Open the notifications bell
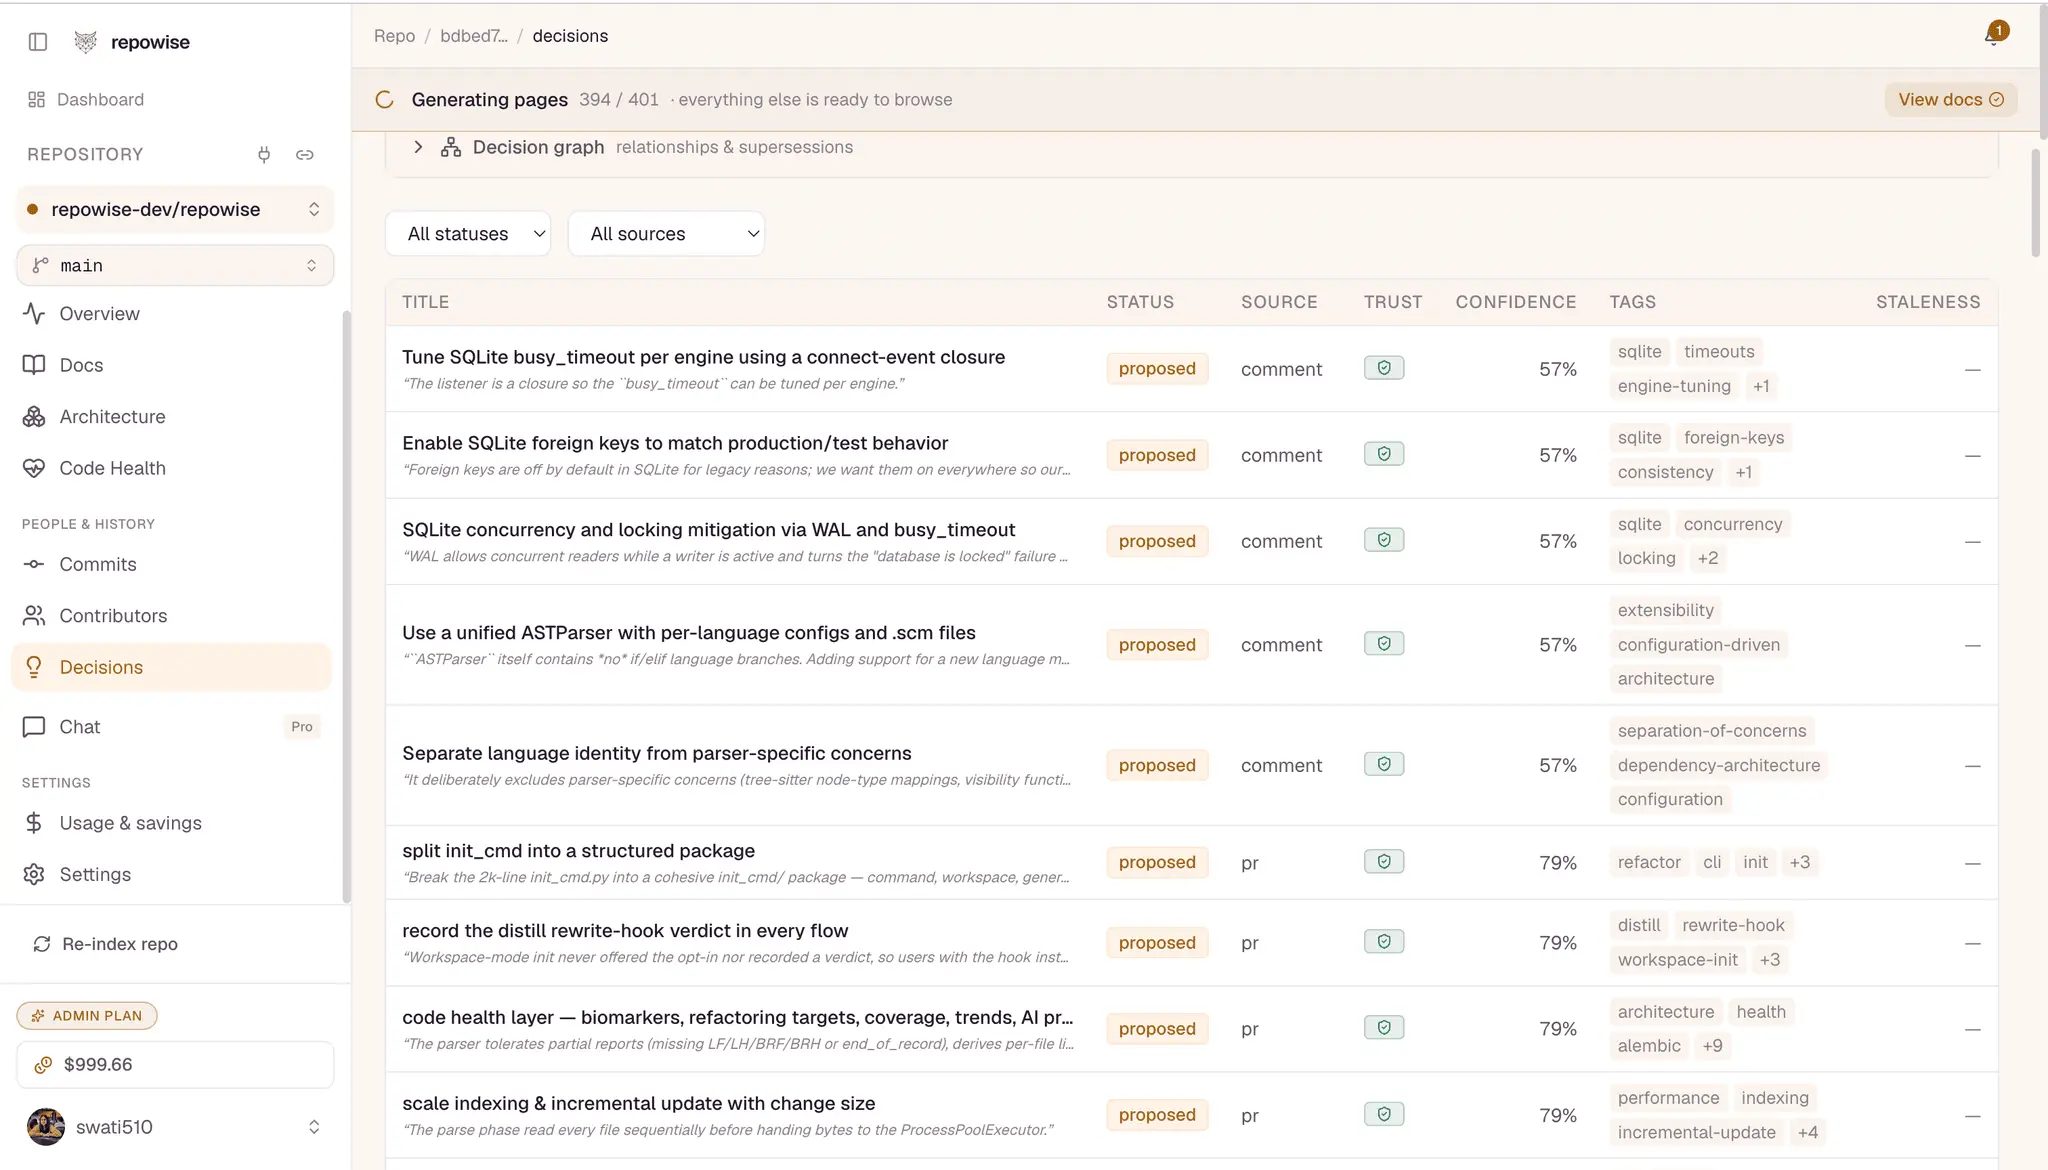2048x1170 pixels. pos(1994,35)
